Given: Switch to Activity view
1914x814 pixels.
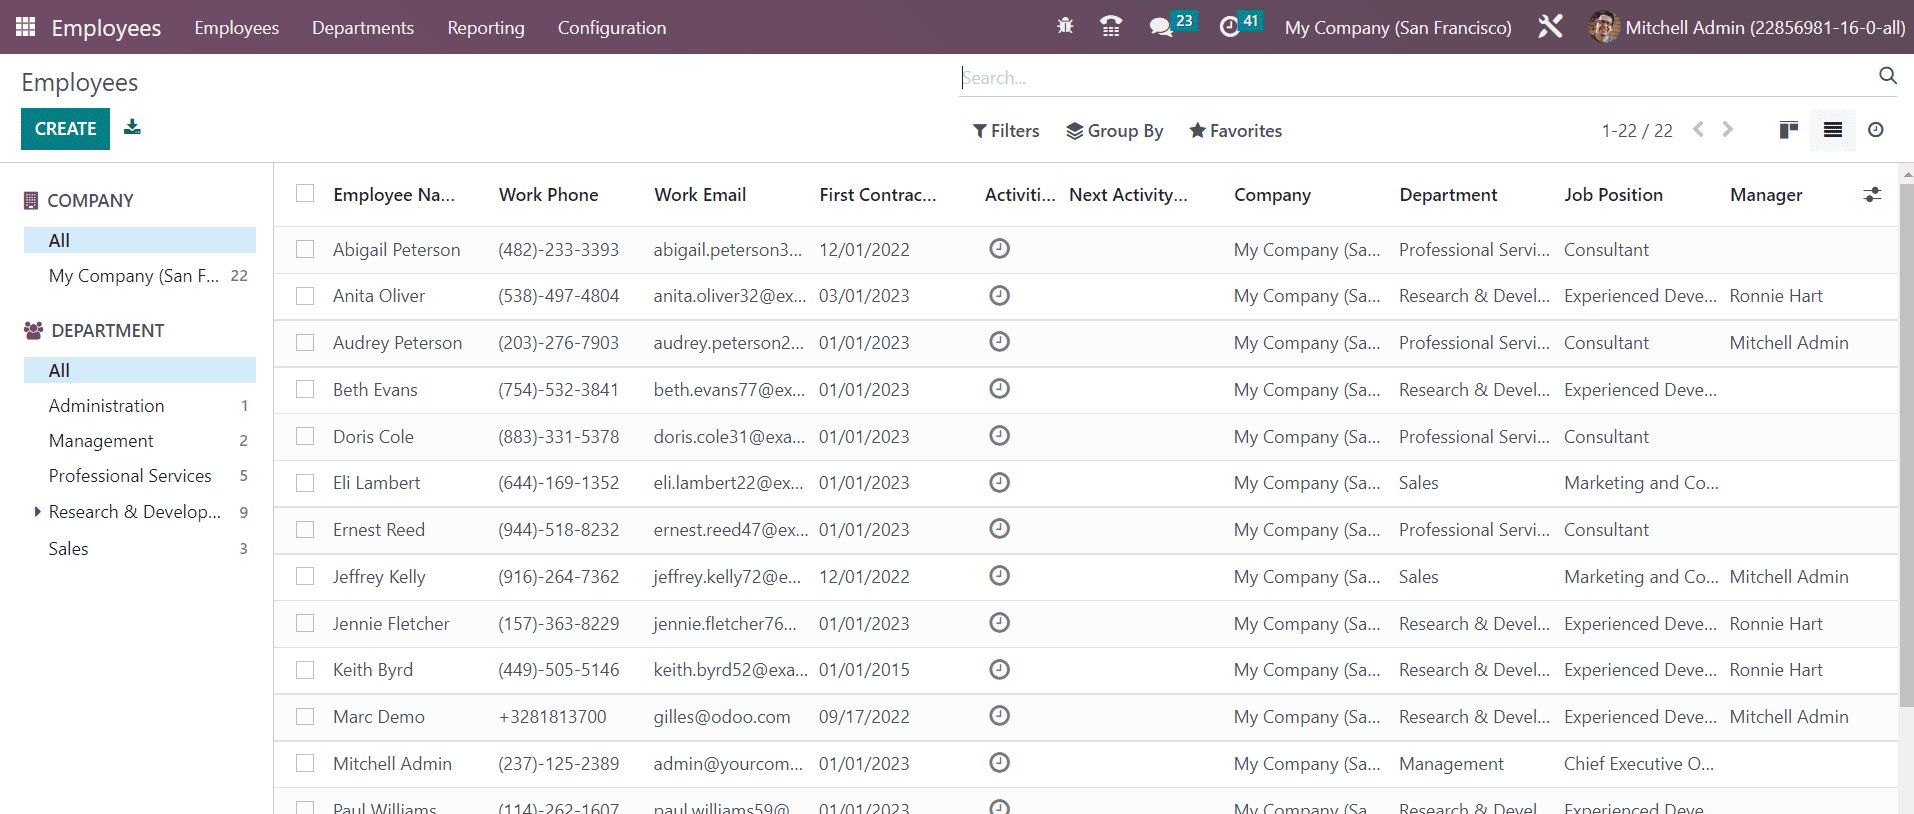Looking at the screenshot, I should 1876,130.
